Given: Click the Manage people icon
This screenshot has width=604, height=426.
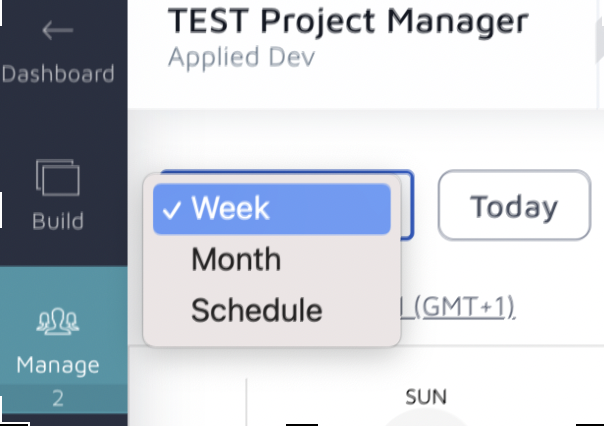Looking at the screenshot, I should pyautogui.click(x=57, y=321).
